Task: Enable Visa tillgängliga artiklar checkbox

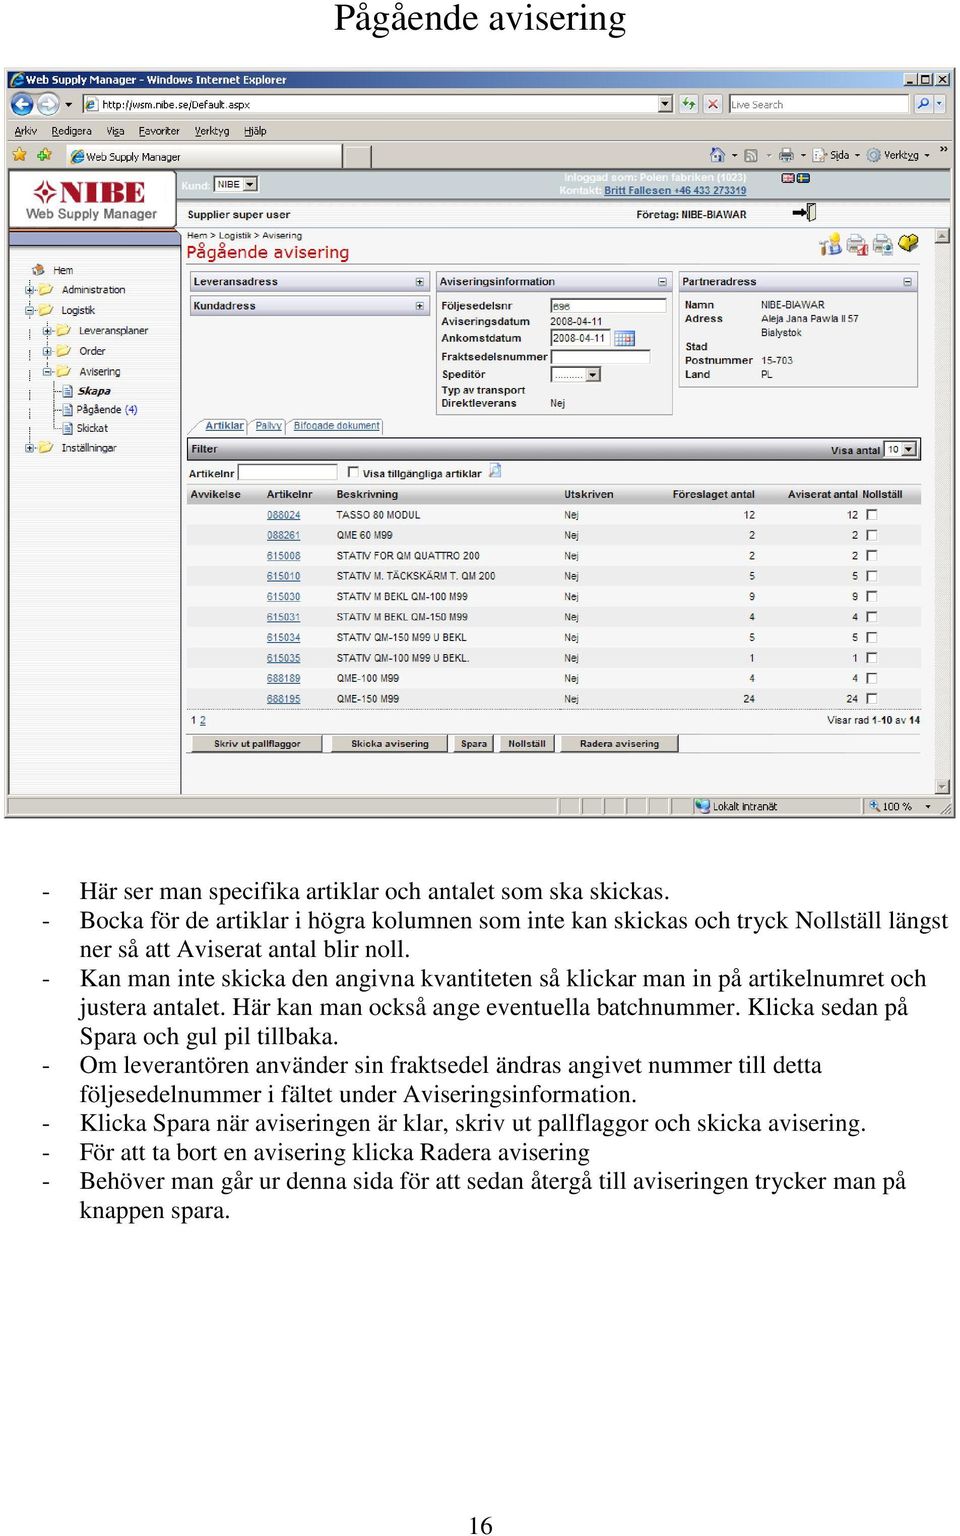Action: [x=353, y=472]
